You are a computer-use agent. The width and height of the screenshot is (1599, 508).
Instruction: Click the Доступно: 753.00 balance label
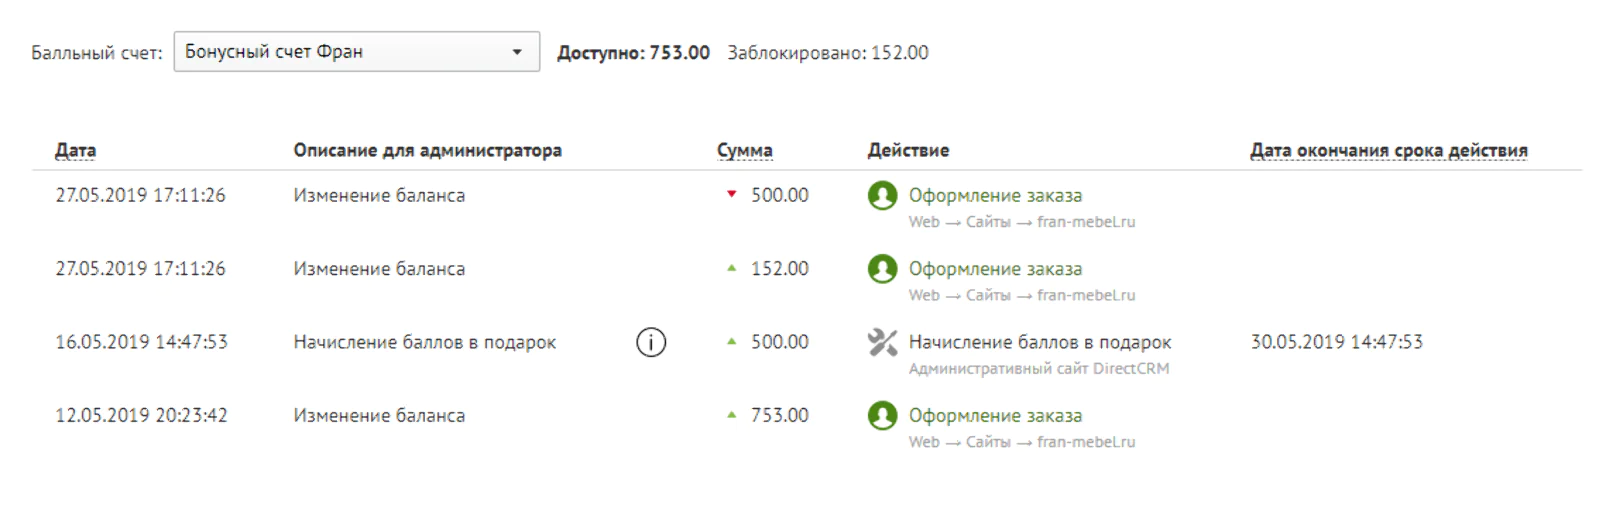coord(633,52)
